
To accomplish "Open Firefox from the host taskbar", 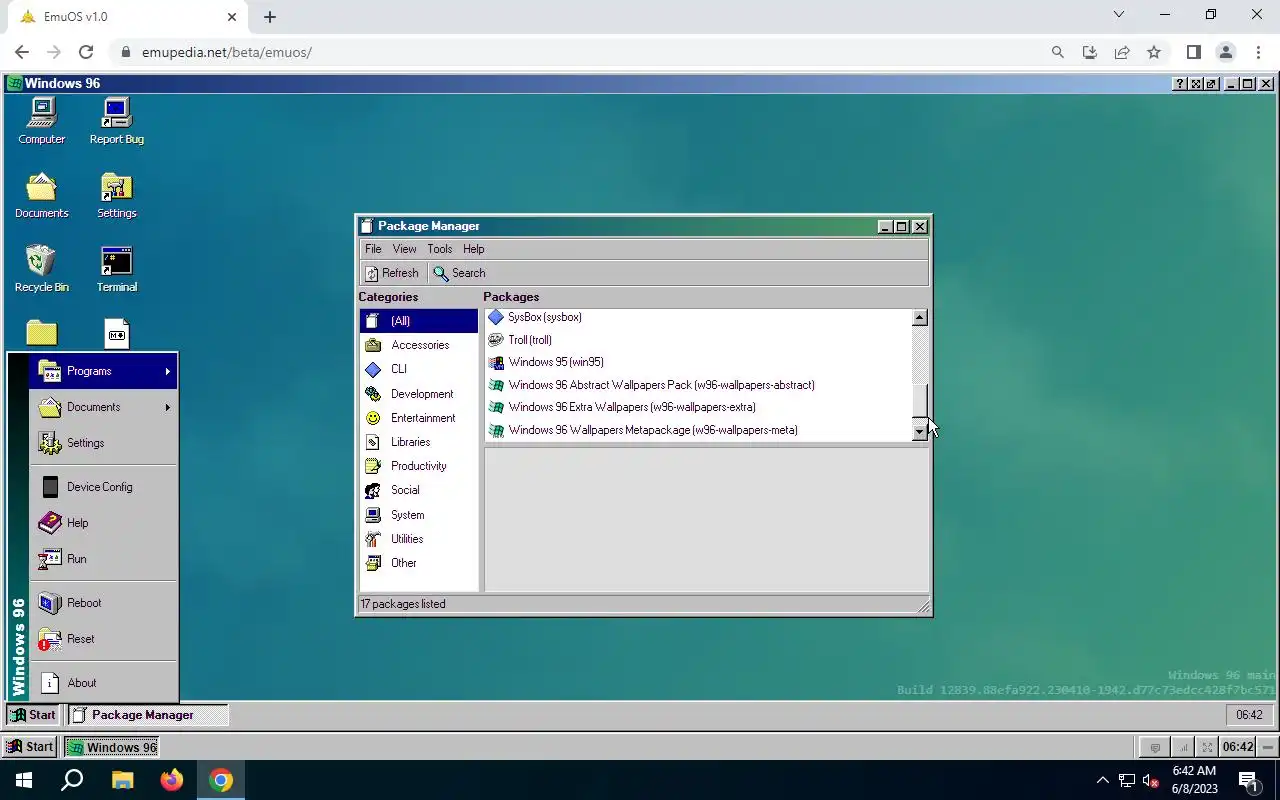I will pyautogui.click(x=171, y=780).
